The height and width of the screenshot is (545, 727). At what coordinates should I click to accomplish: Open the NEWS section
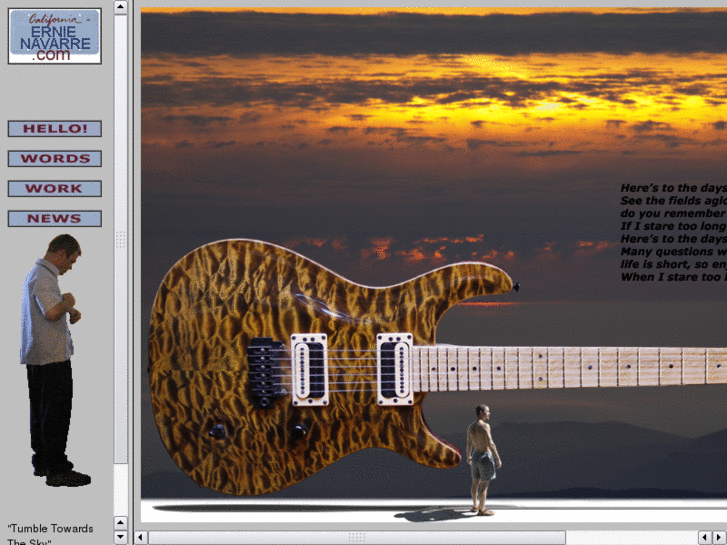click(55, 218)
